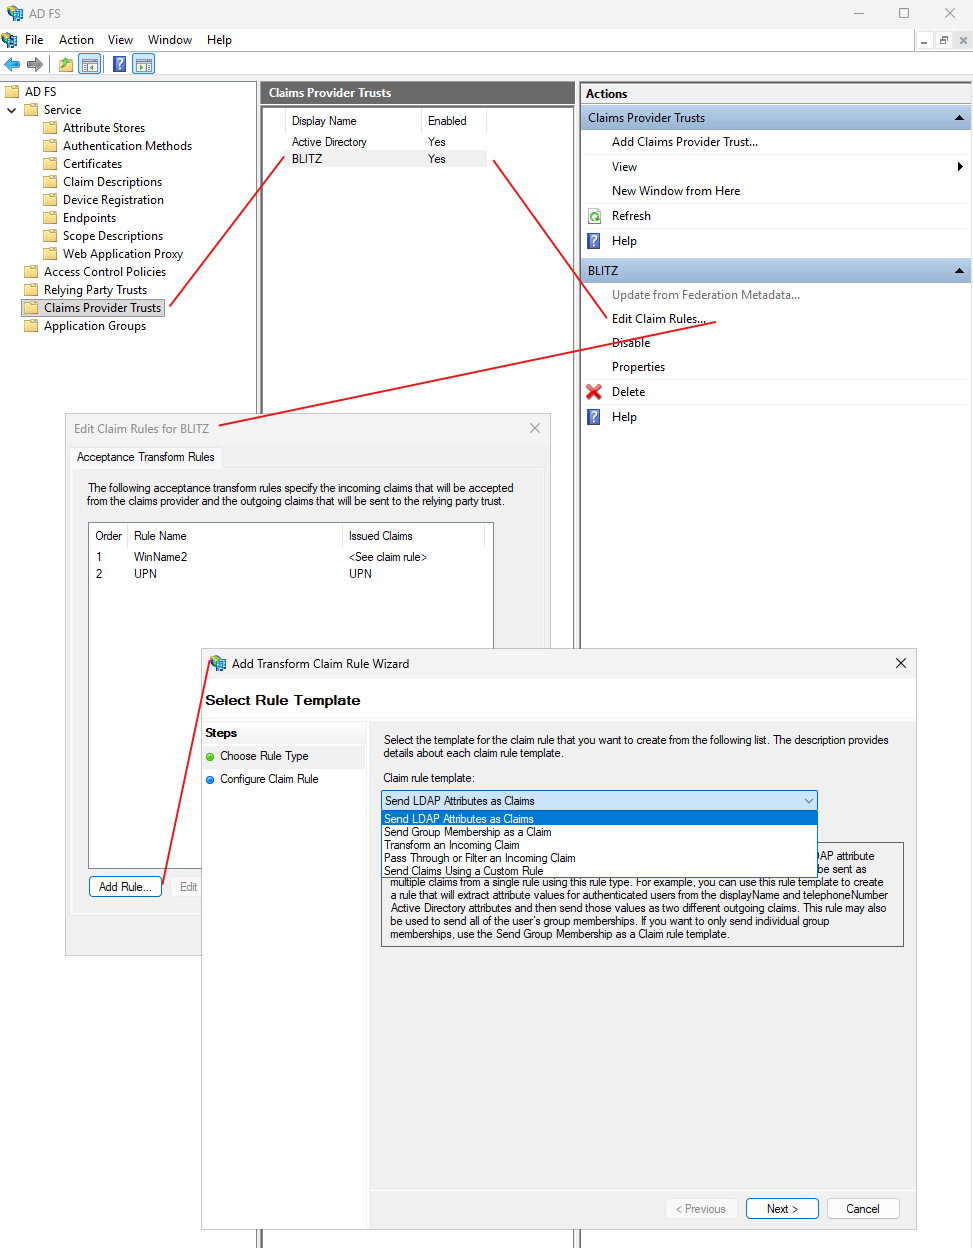Click the Access Control Policies folder icon
The height and width of the screenshot is (1248, 973).
(x=31, y=271)
